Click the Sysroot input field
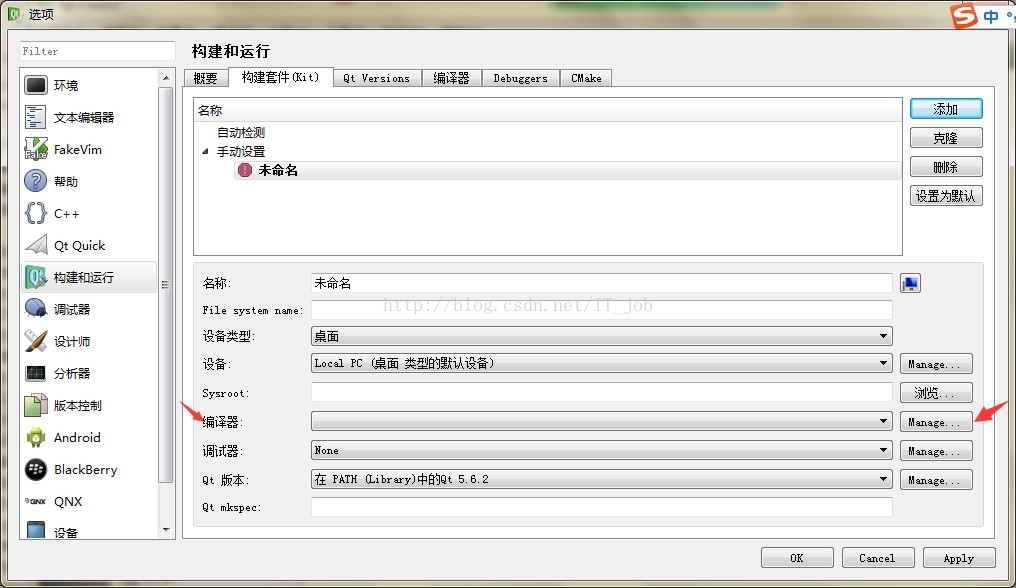The image size is (1016, 588). coord(601,392)
